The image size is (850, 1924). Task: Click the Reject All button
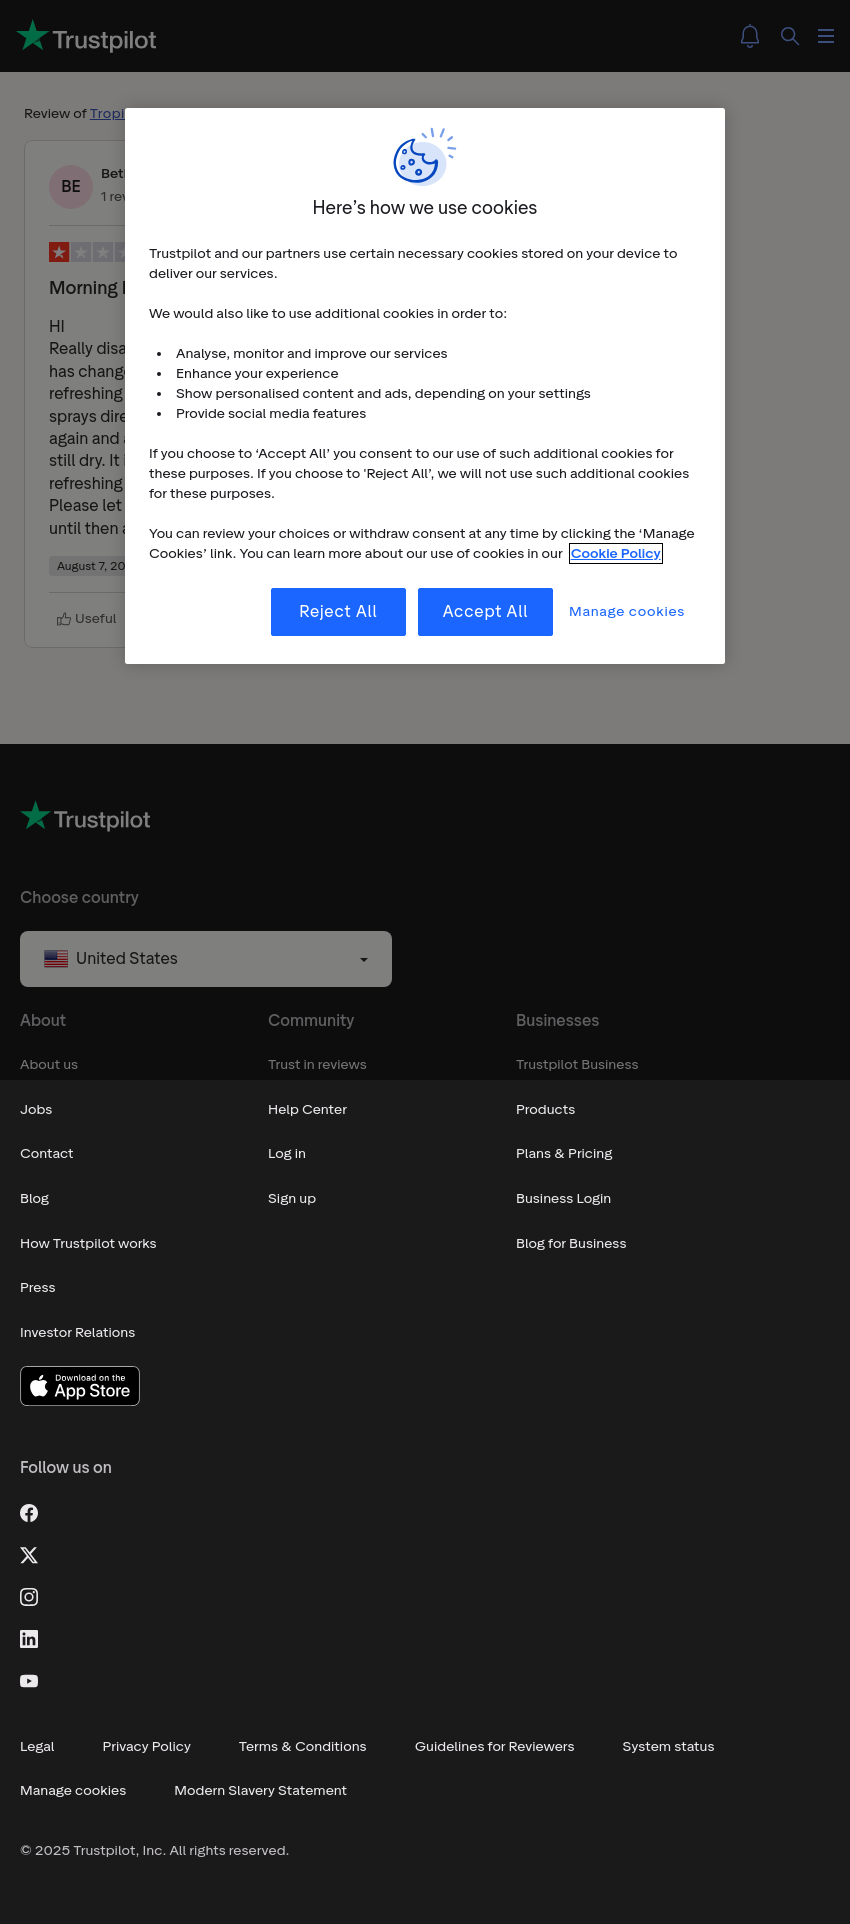point(338,612)
